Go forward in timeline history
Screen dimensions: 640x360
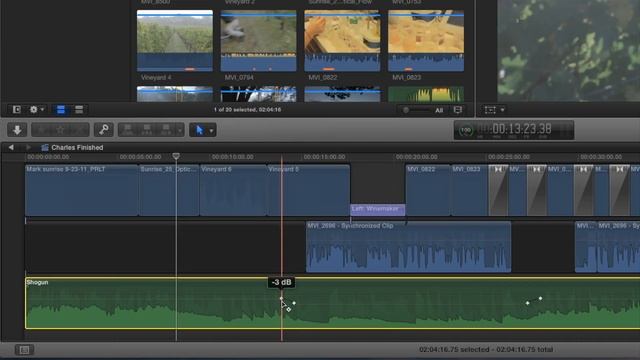click(x=28, y=147)
